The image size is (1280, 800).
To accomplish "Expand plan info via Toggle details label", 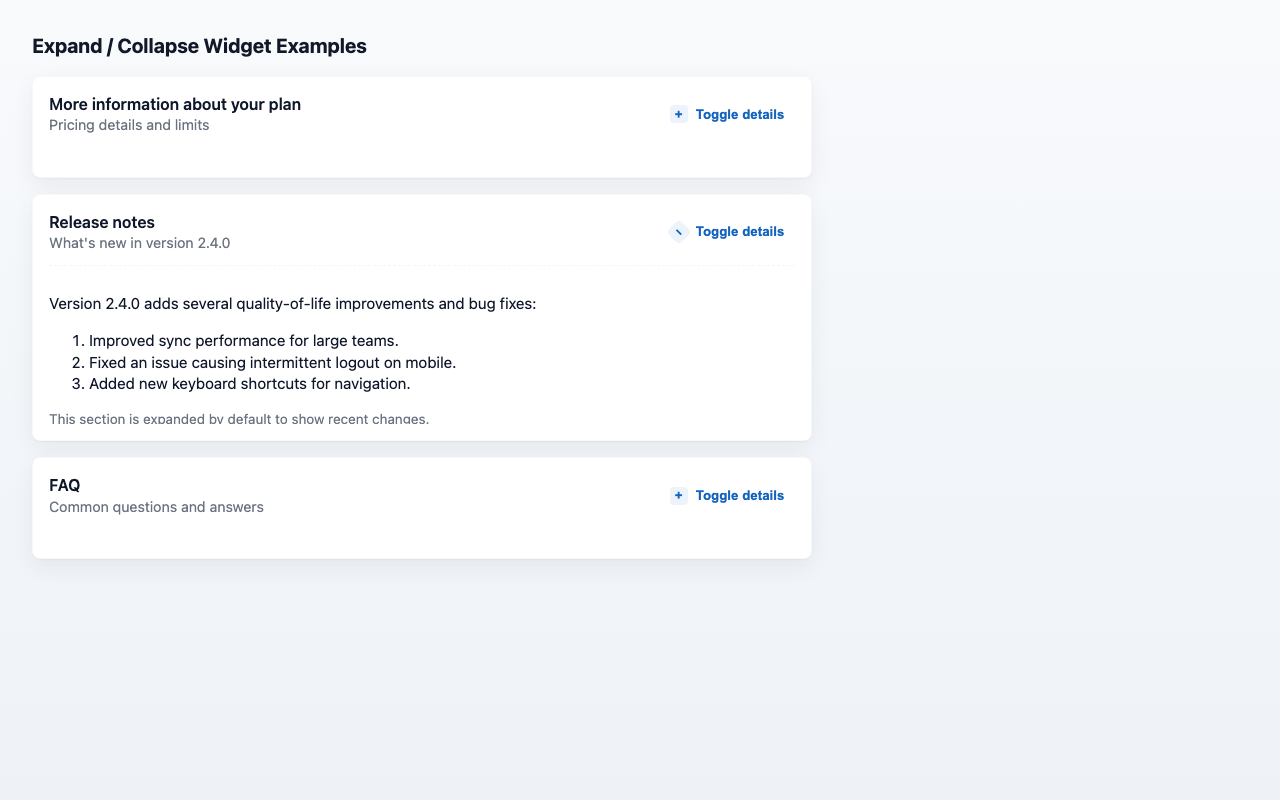I will pyautogui.click(x=739, y=114).
